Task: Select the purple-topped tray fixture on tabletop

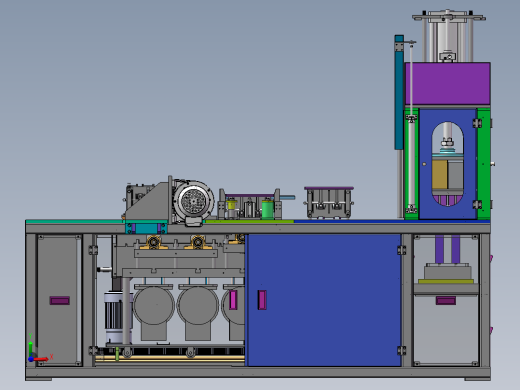Action: coord(329,202)
